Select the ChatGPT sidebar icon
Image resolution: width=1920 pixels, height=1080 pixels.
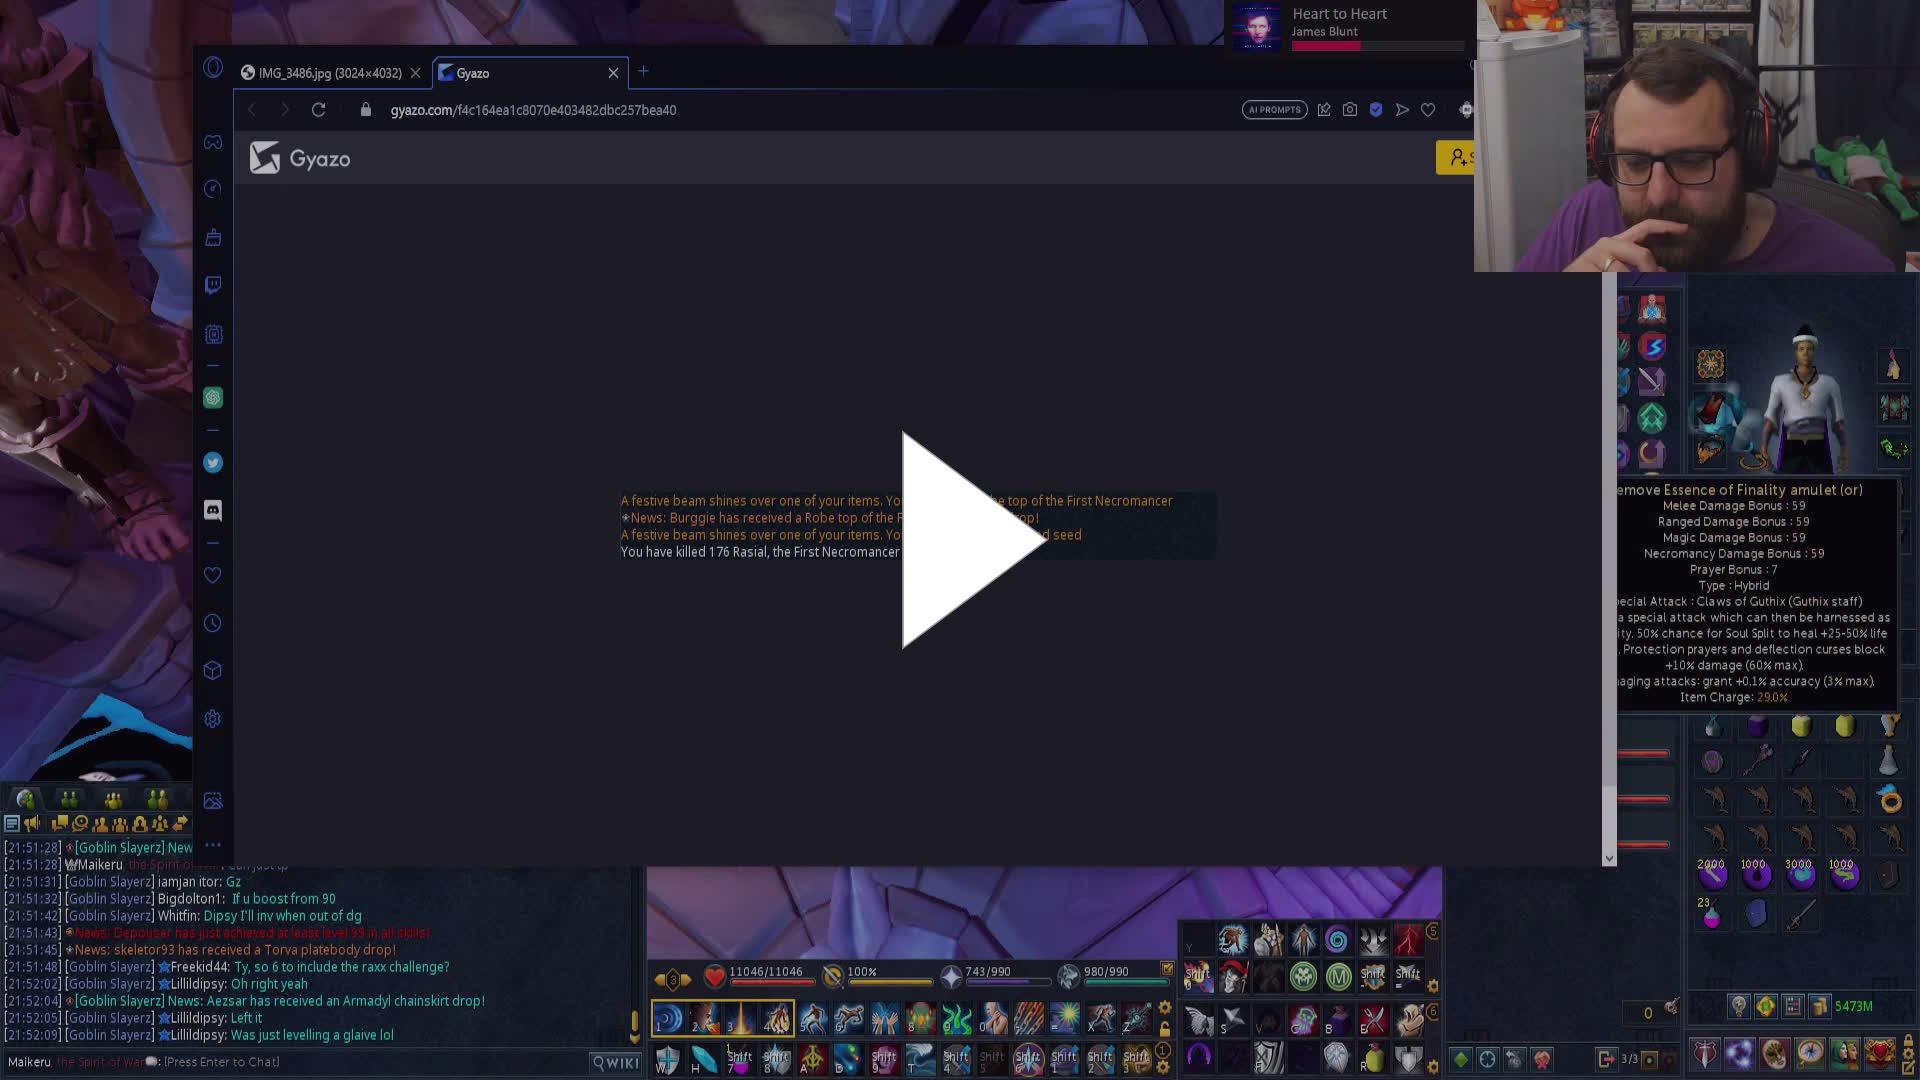click(212, 397)
